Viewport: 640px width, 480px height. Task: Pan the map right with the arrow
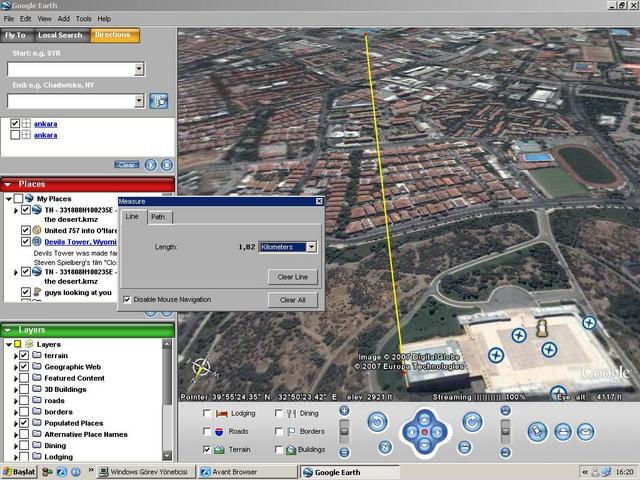[x=438, y=432]
